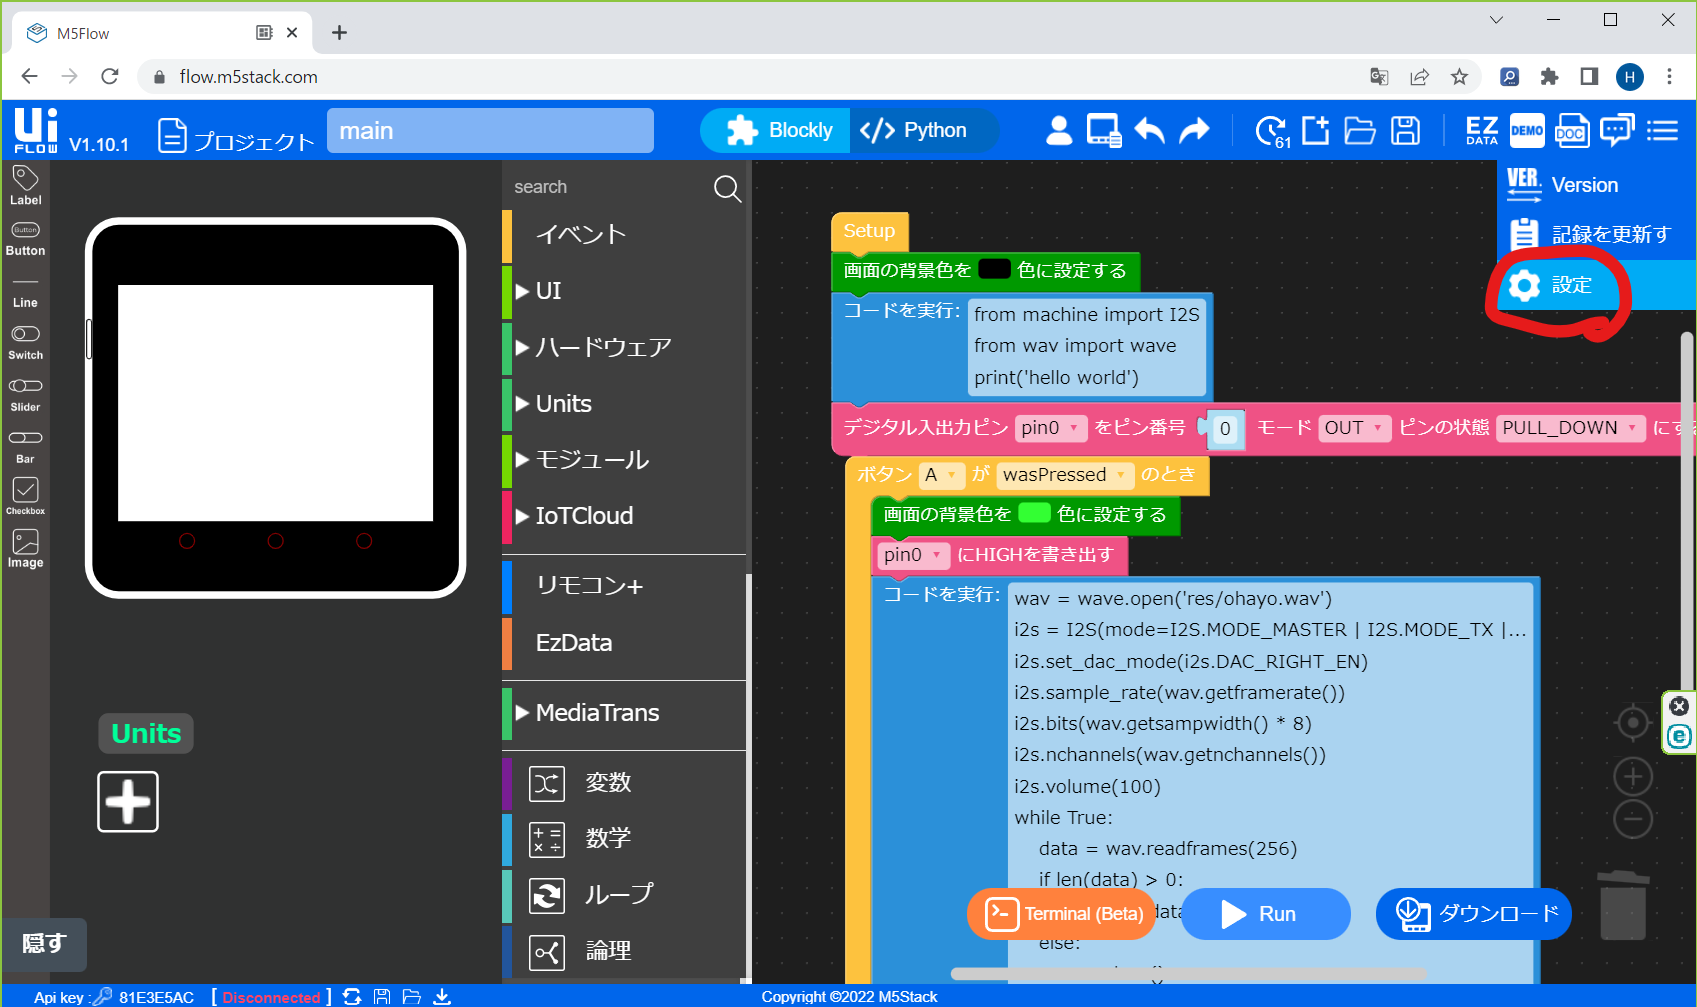Click the 隠す hide button
The height and width of the screenshot is (1007, 1697).
pos(44,944)
